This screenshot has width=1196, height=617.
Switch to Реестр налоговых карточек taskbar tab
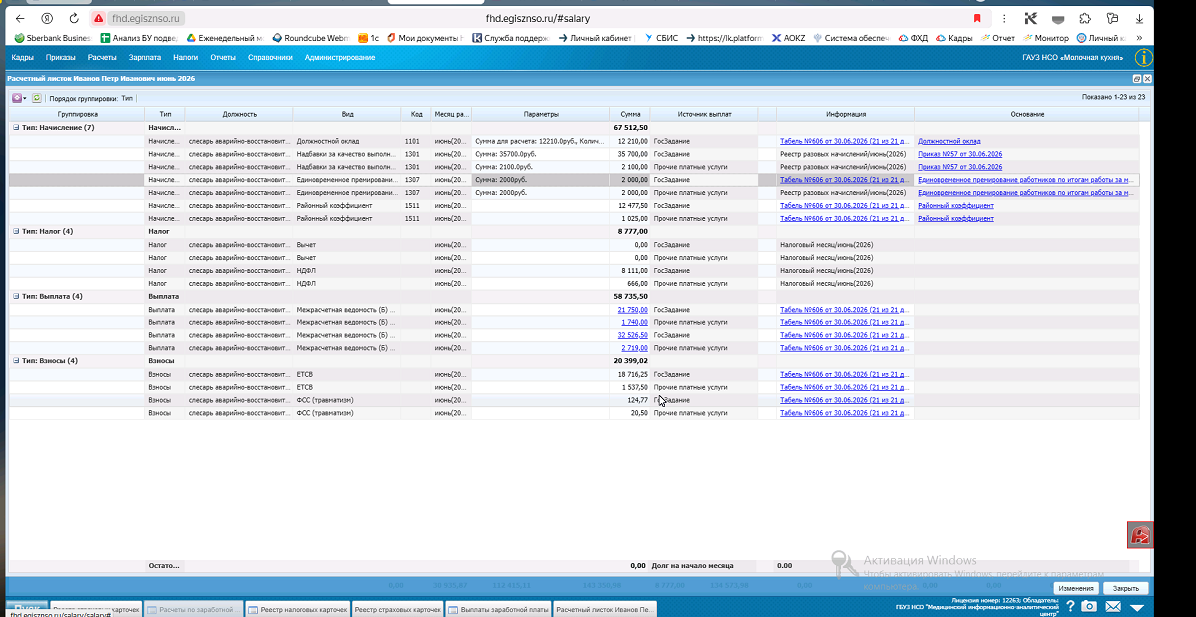click(298, 609)
